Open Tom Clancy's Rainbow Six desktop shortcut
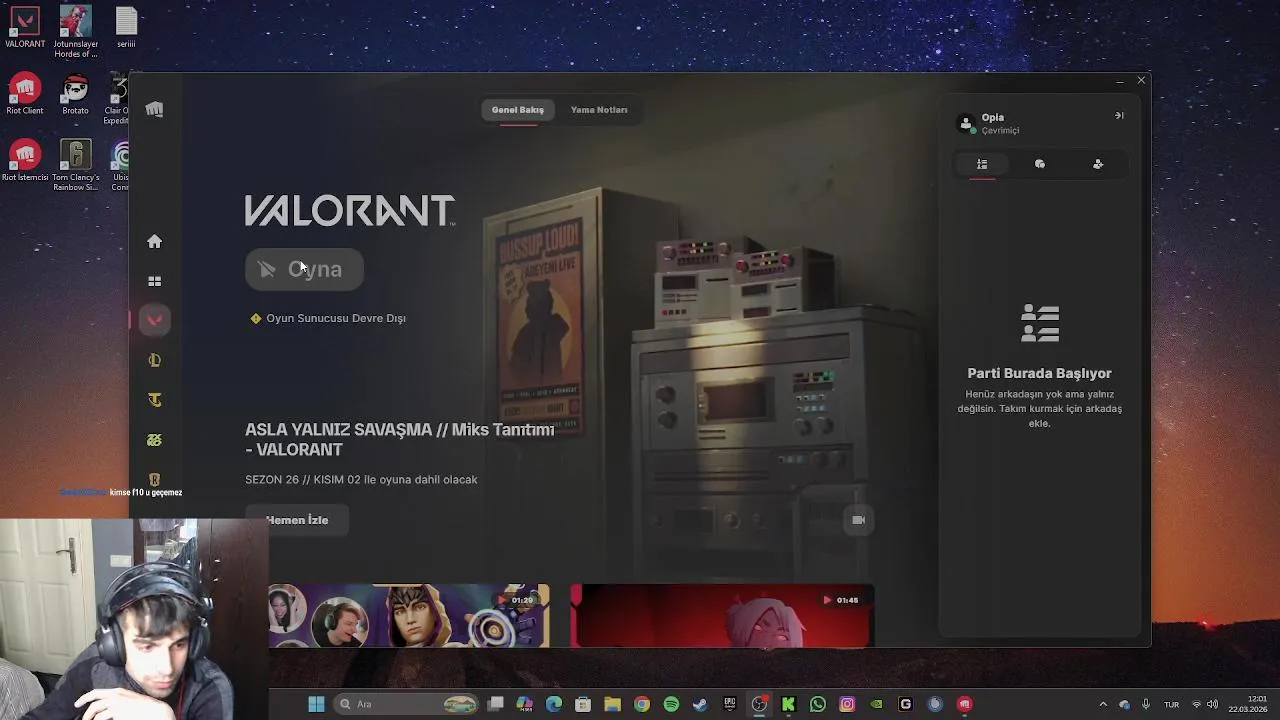 (76, 165)
